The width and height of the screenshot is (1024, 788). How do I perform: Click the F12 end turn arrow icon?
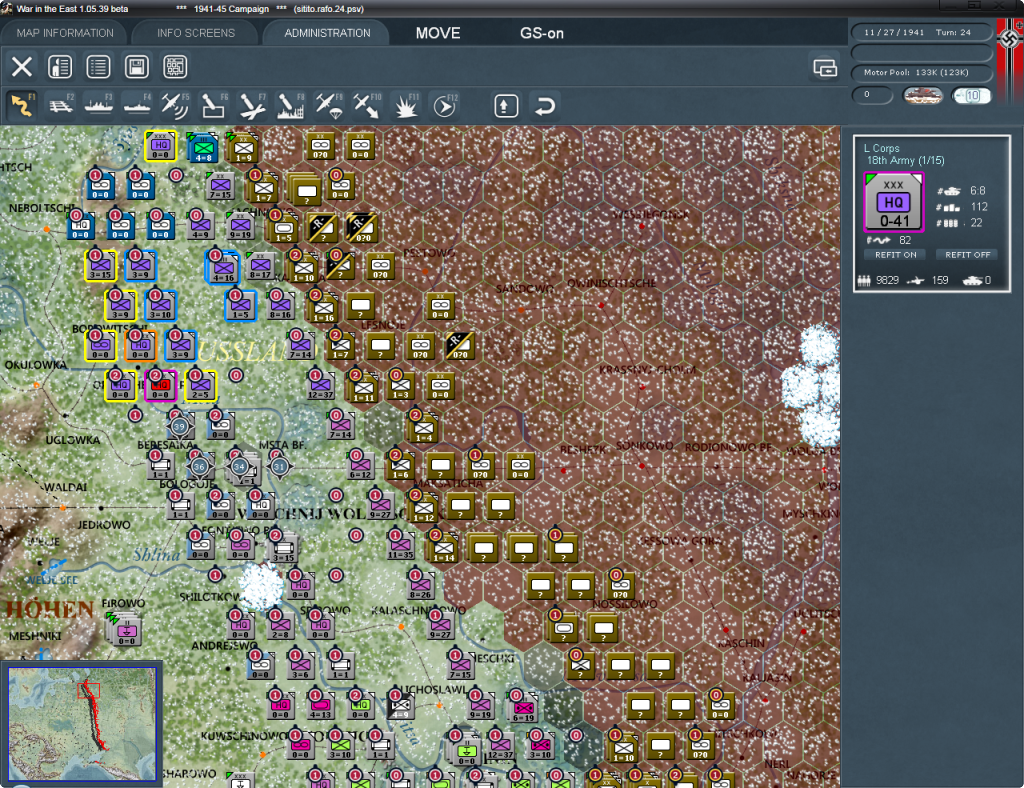444,105
